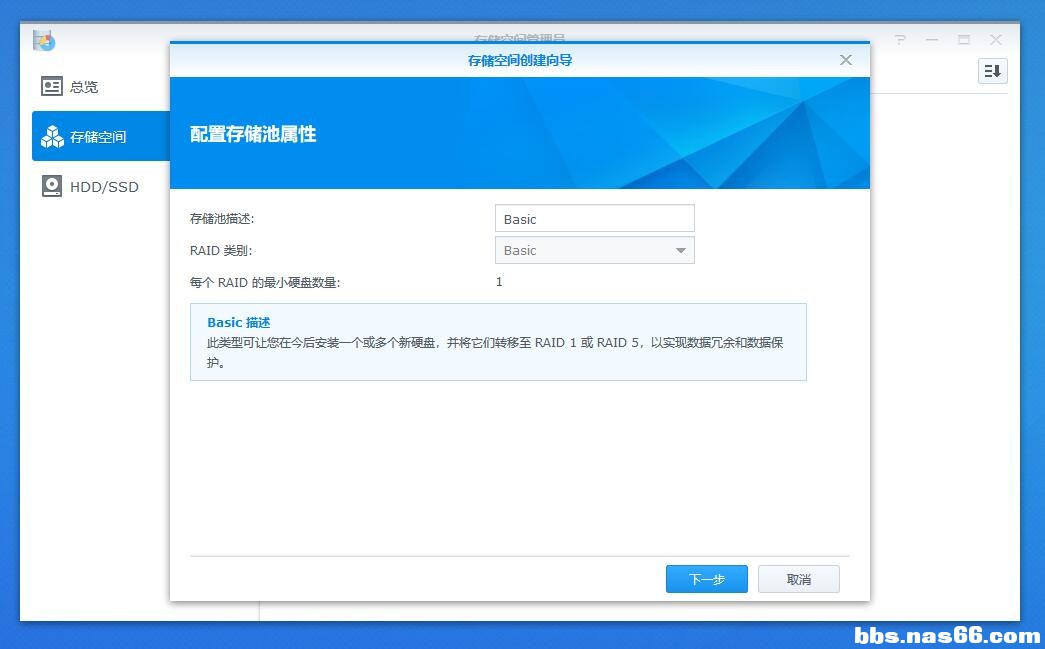The image size is (1045, 649).
Task: Select the 总览 sidebar tab label
Action: coord(84,87)
